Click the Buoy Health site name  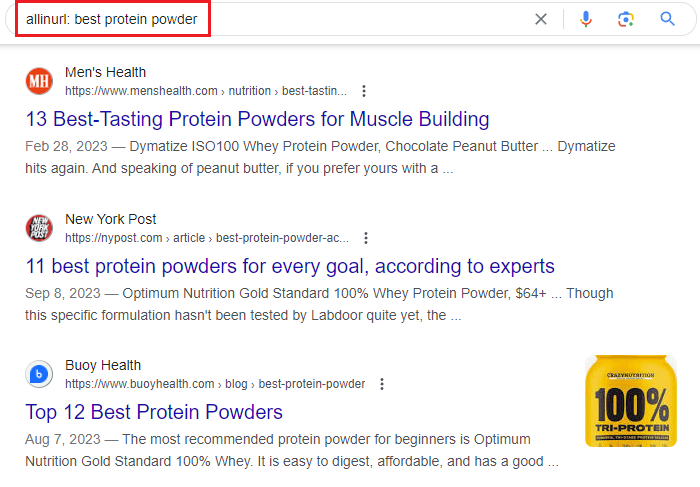click(x=103, y=365)
